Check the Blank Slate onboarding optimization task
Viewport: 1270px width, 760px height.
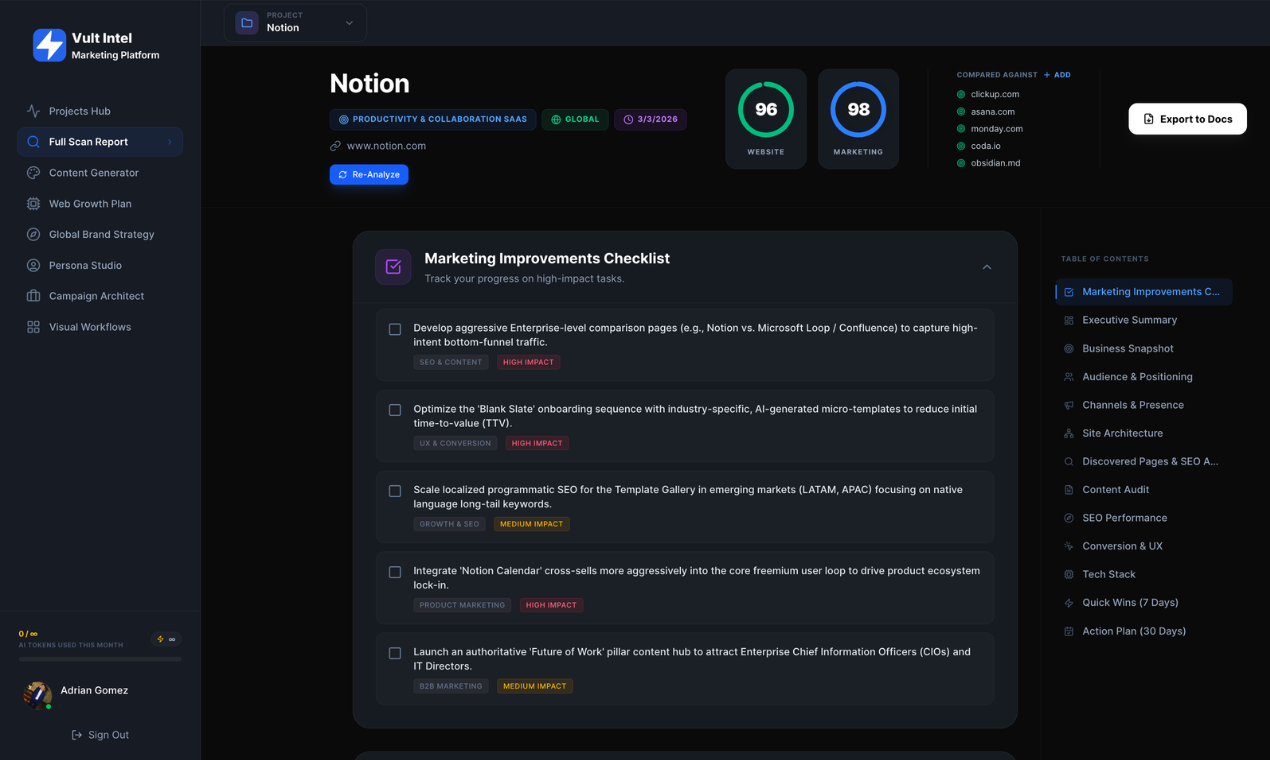[x=394, y=409]
